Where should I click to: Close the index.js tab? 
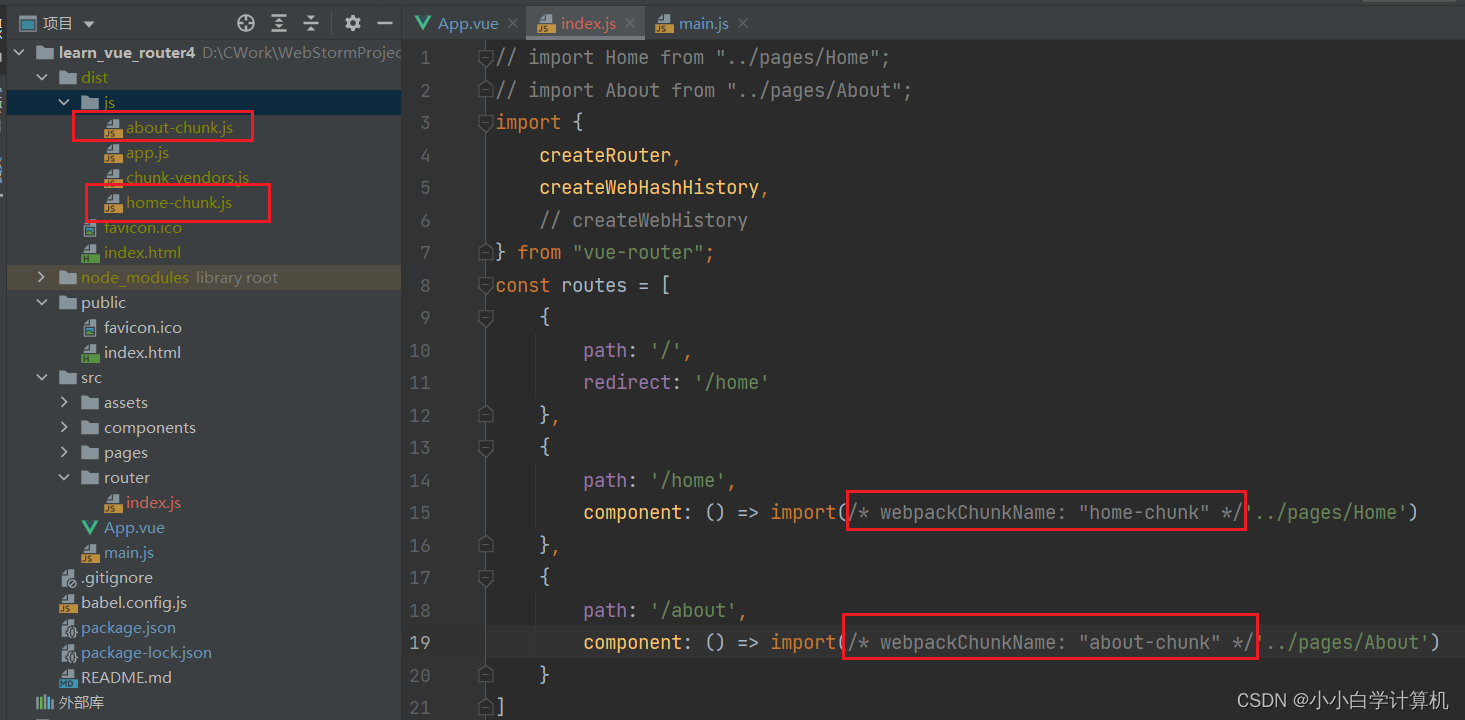pyautogui.click(x=632, y=23)
